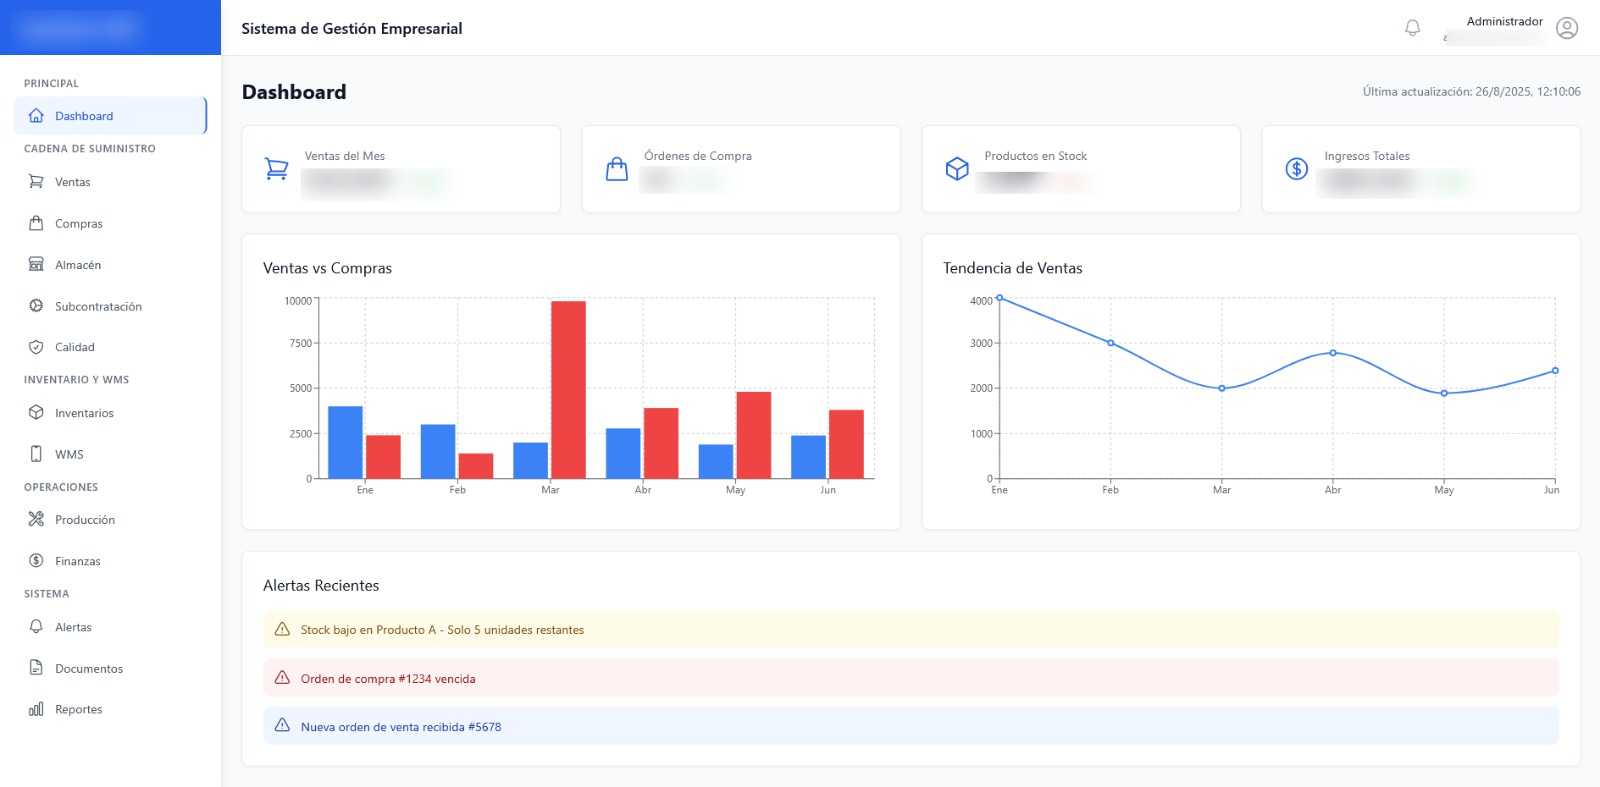Select Dashboard in the sidebar menu

84,116
